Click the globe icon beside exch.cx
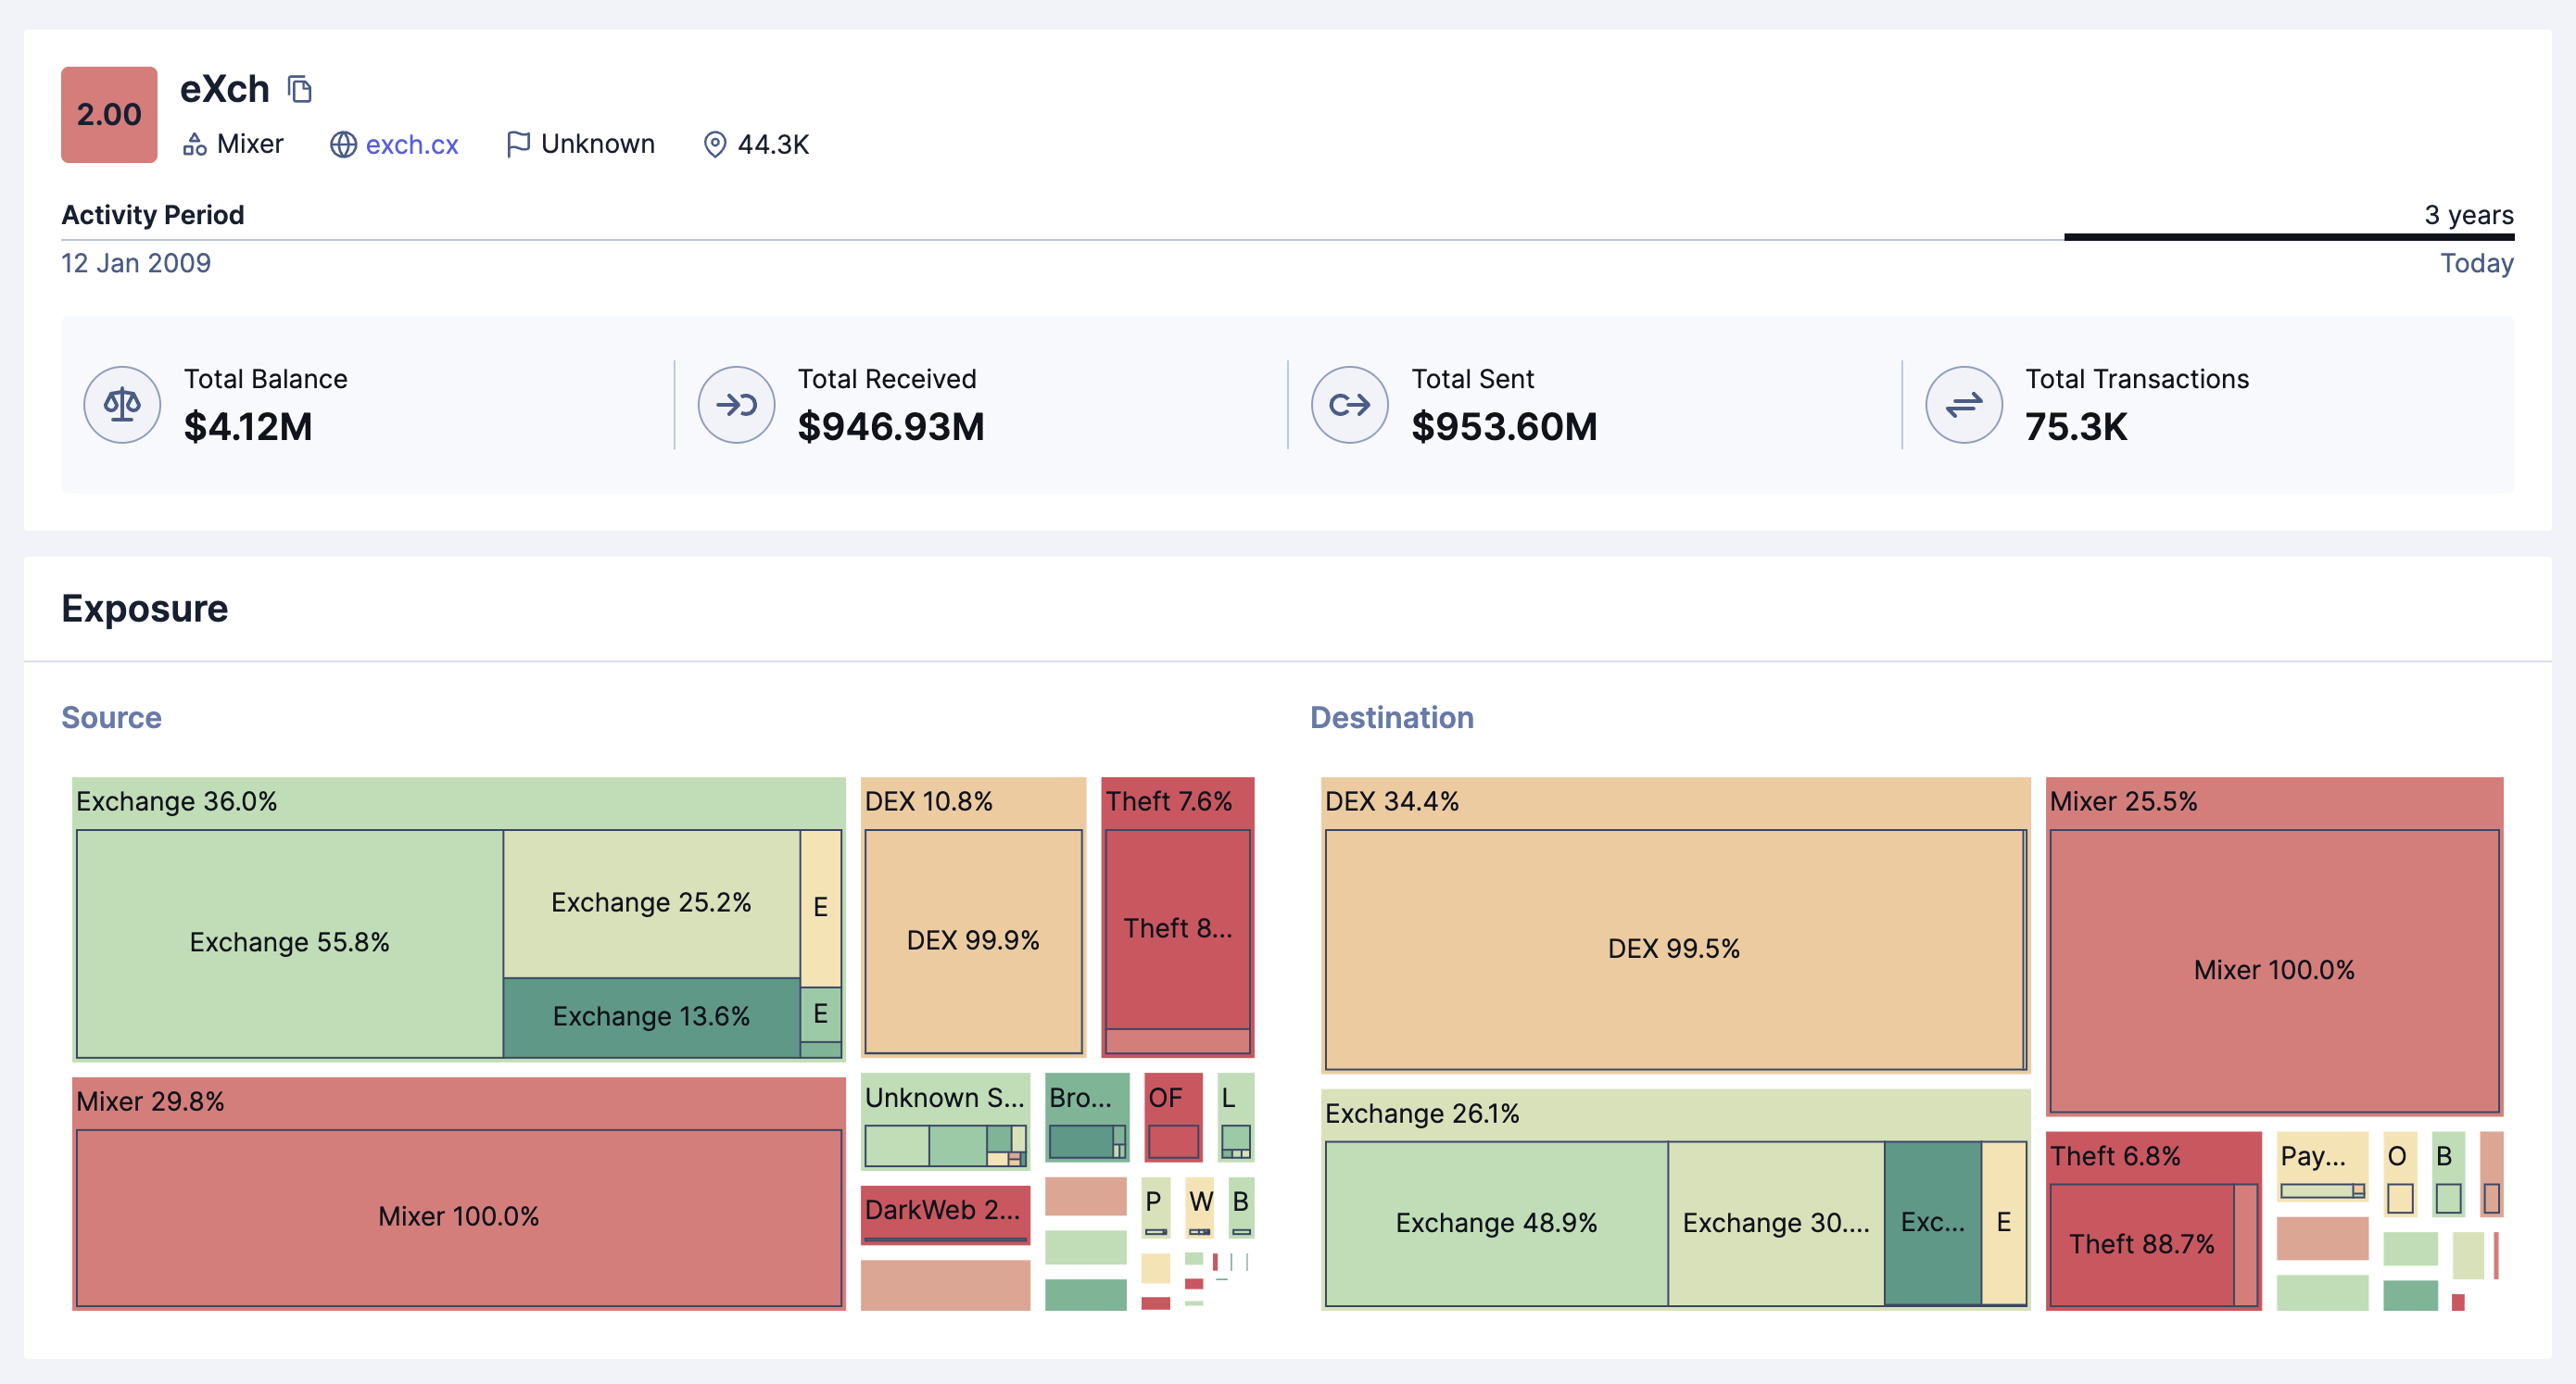This screenshot has height=1384, width=2576. tap(343, 145)
